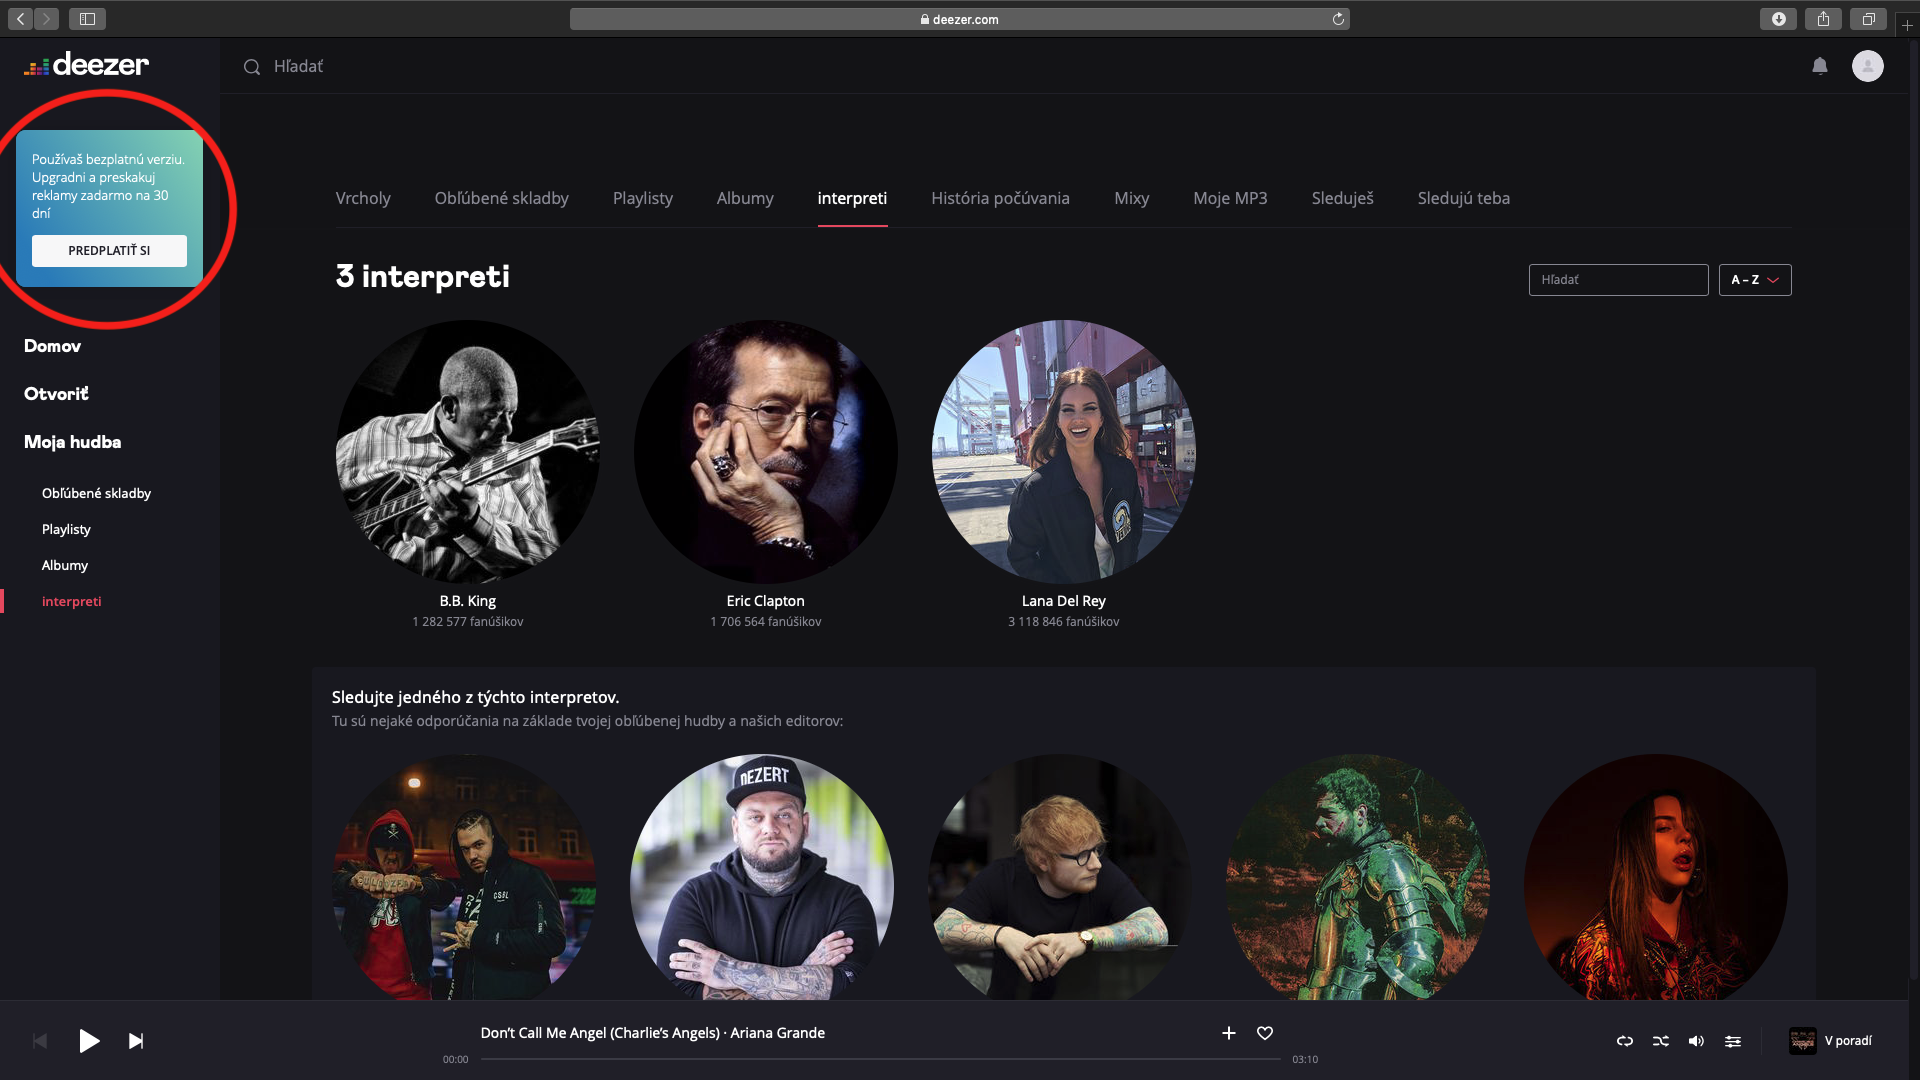The image size is (1920, 1080).
Task: Go to the previous track
Action: pyautogui.click(x=40, y=1041)
